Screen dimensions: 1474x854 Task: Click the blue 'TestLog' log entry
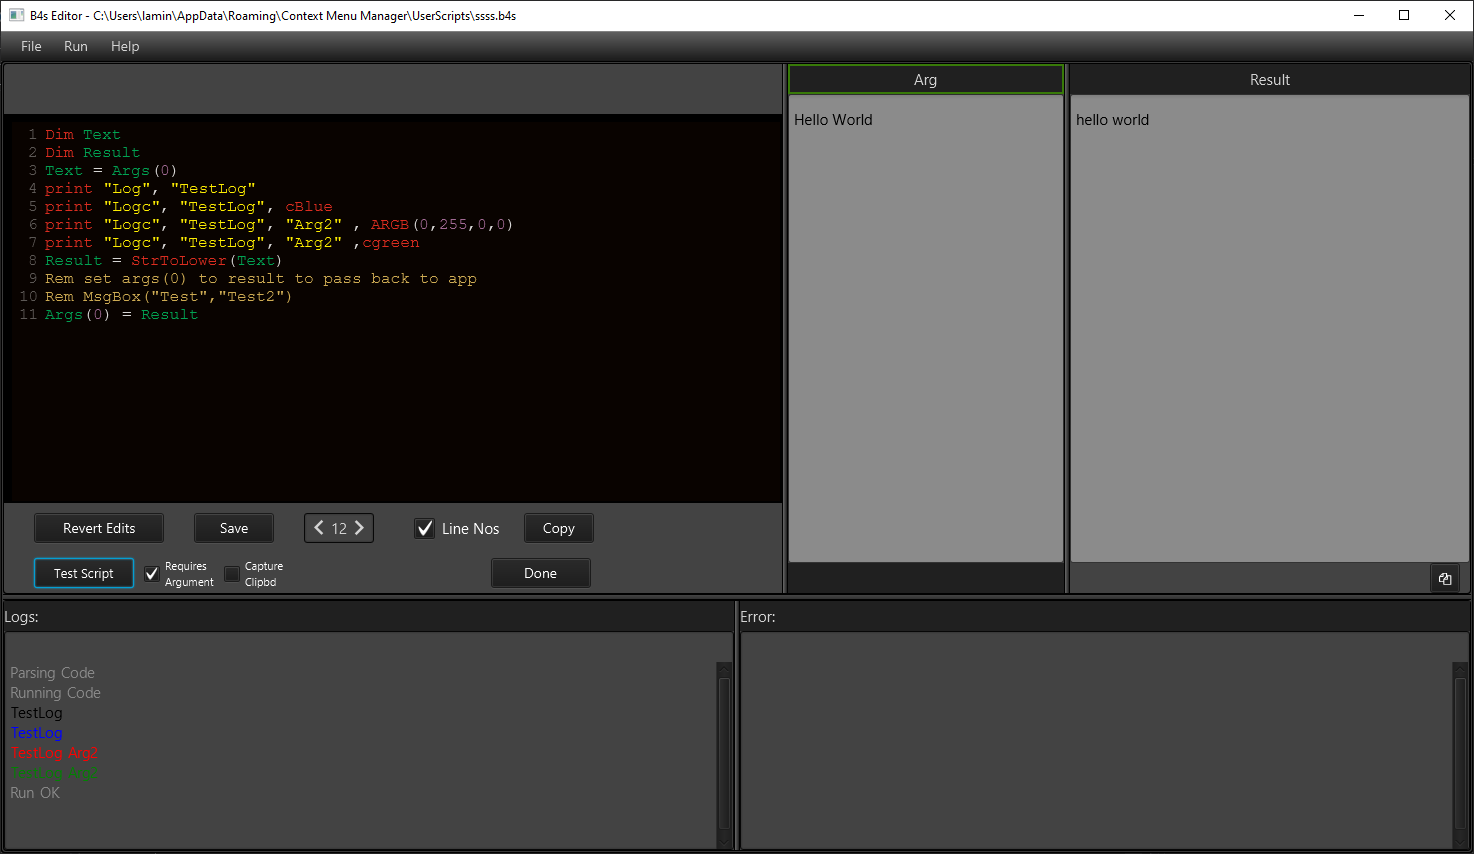coord(36,733)
